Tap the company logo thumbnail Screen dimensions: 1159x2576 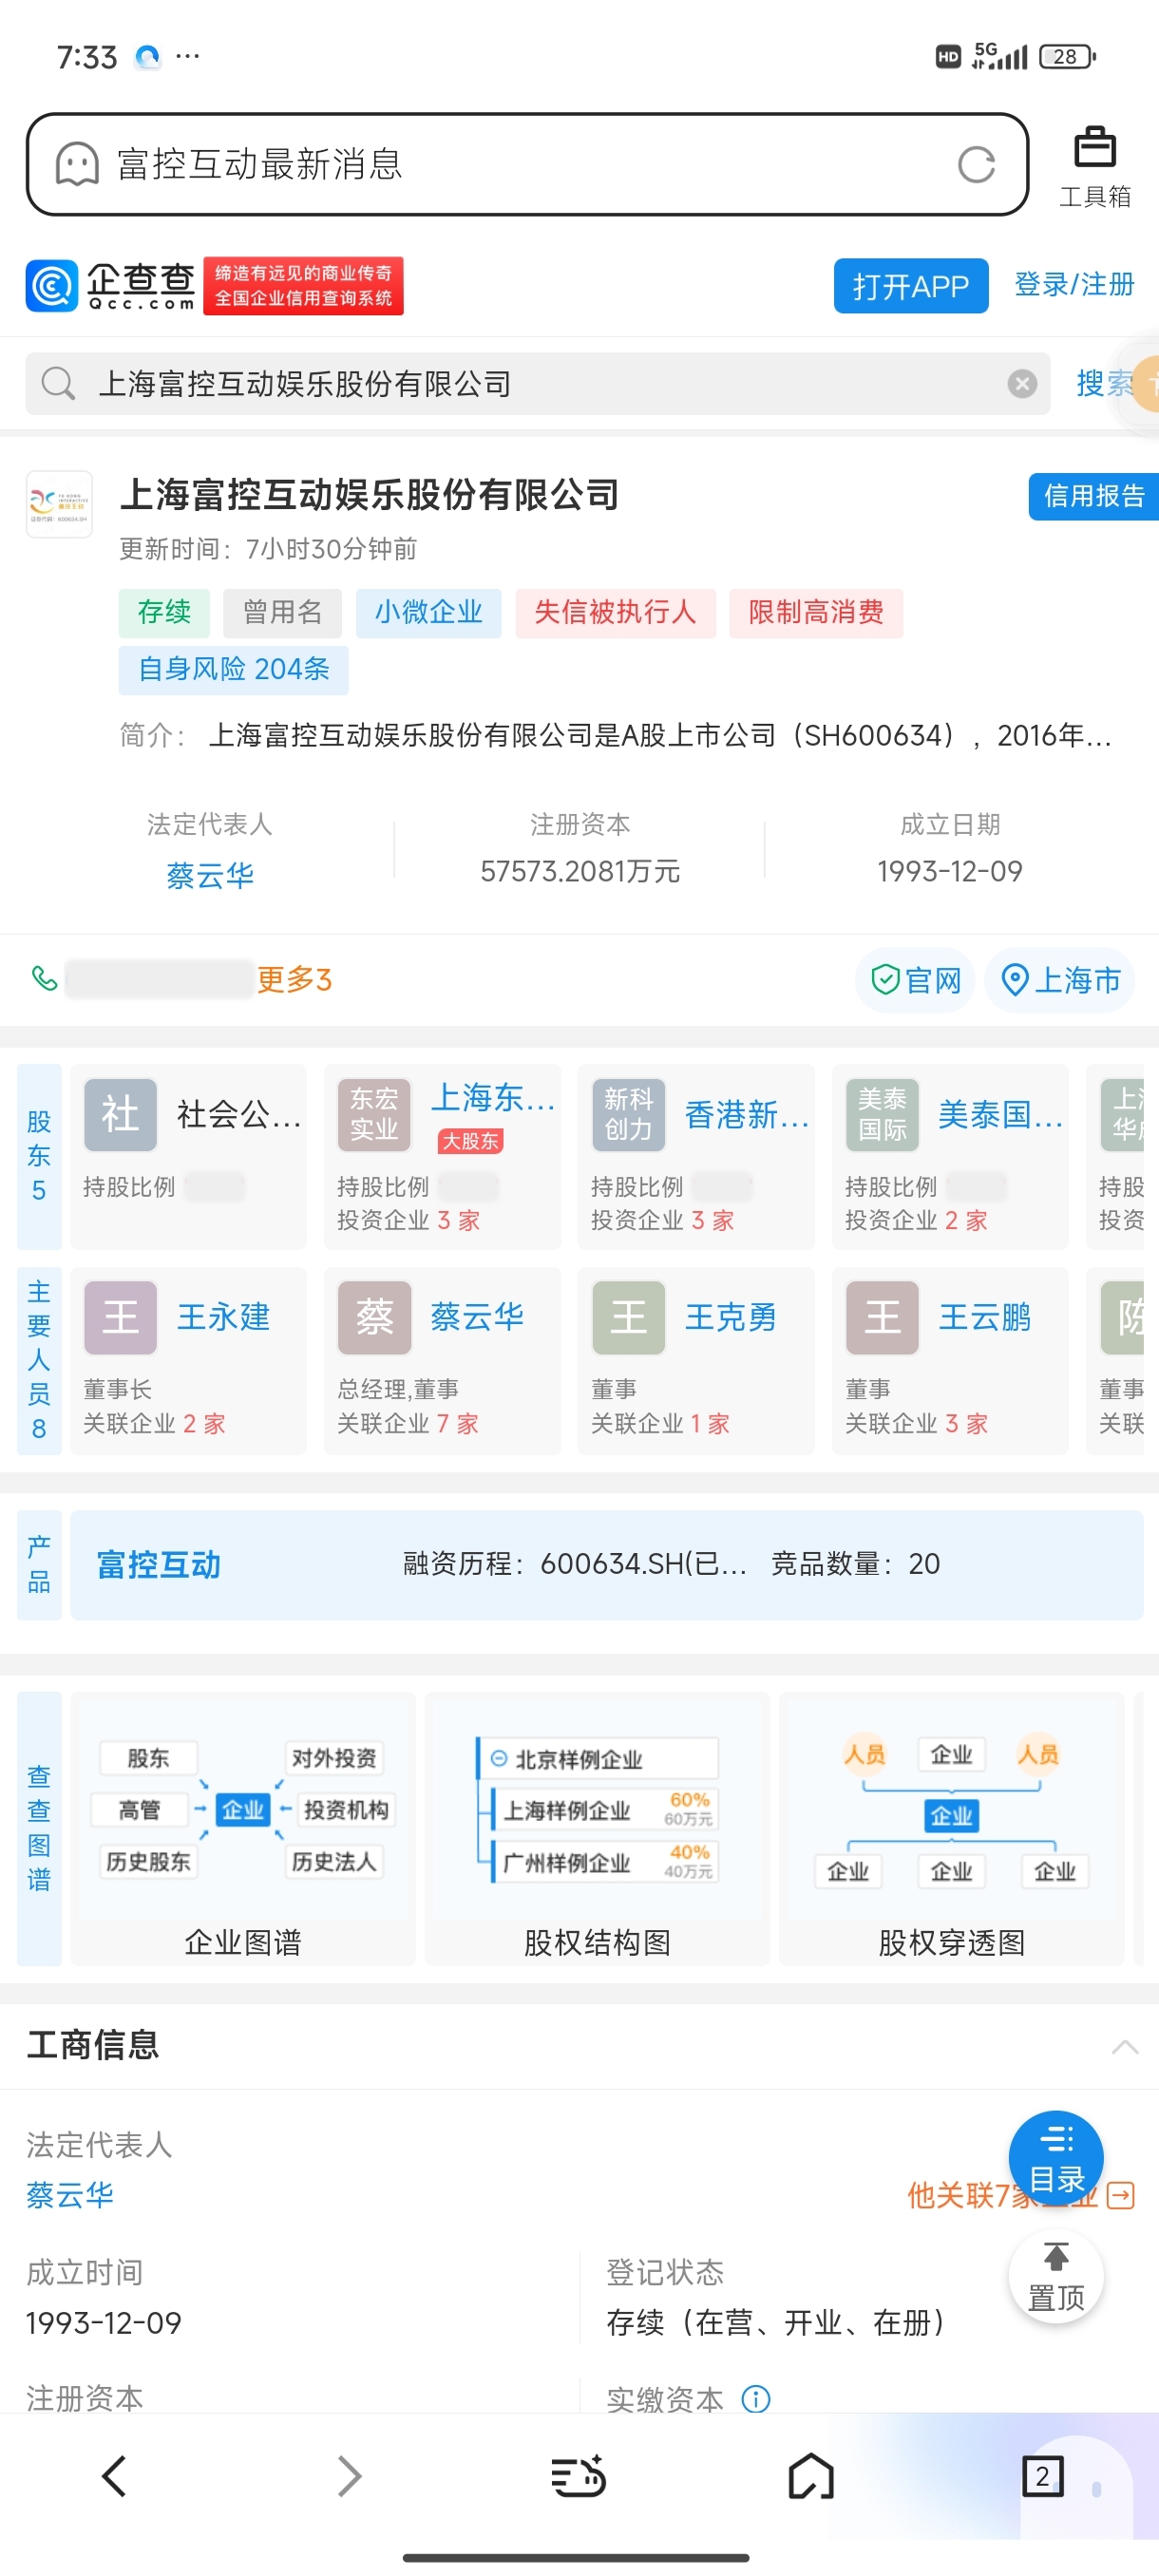(x=59, y=504)
